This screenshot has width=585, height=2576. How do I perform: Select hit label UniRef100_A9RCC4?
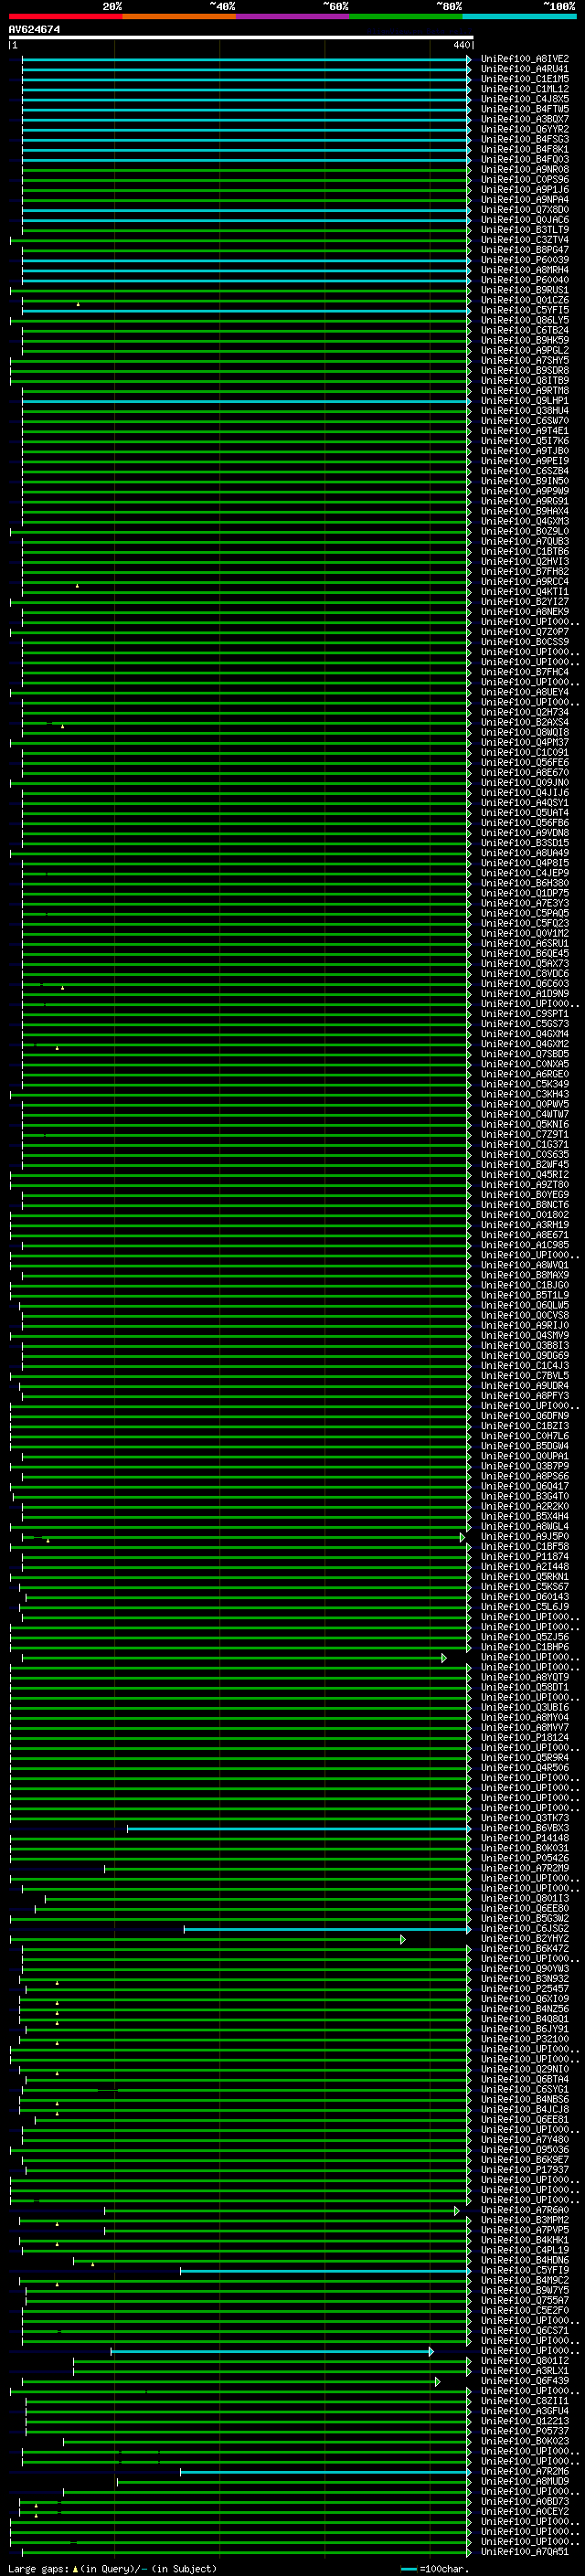coord(525,581)
